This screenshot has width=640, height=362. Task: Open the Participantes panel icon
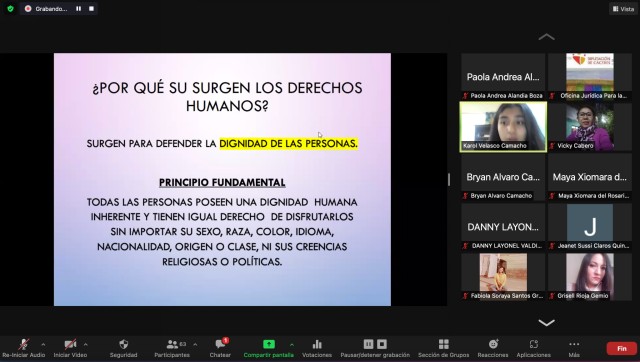(x=172, y=344)
